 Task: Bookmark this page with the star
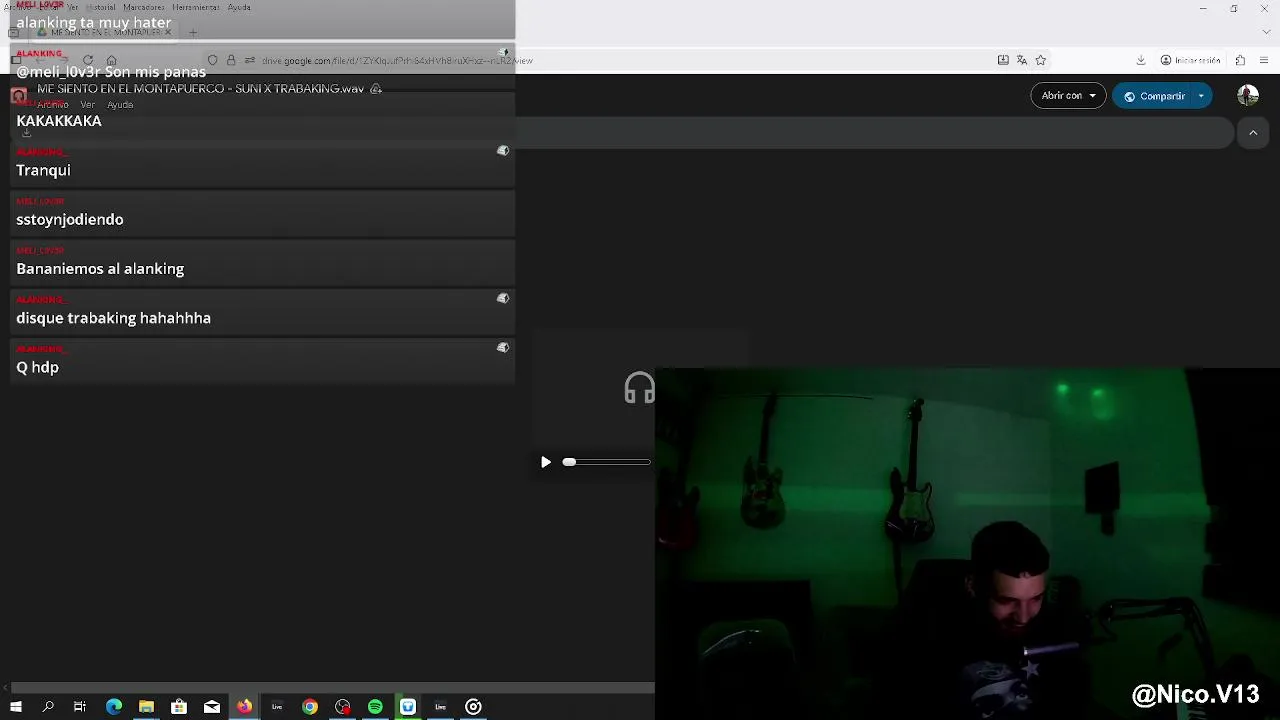[1040, 60]
